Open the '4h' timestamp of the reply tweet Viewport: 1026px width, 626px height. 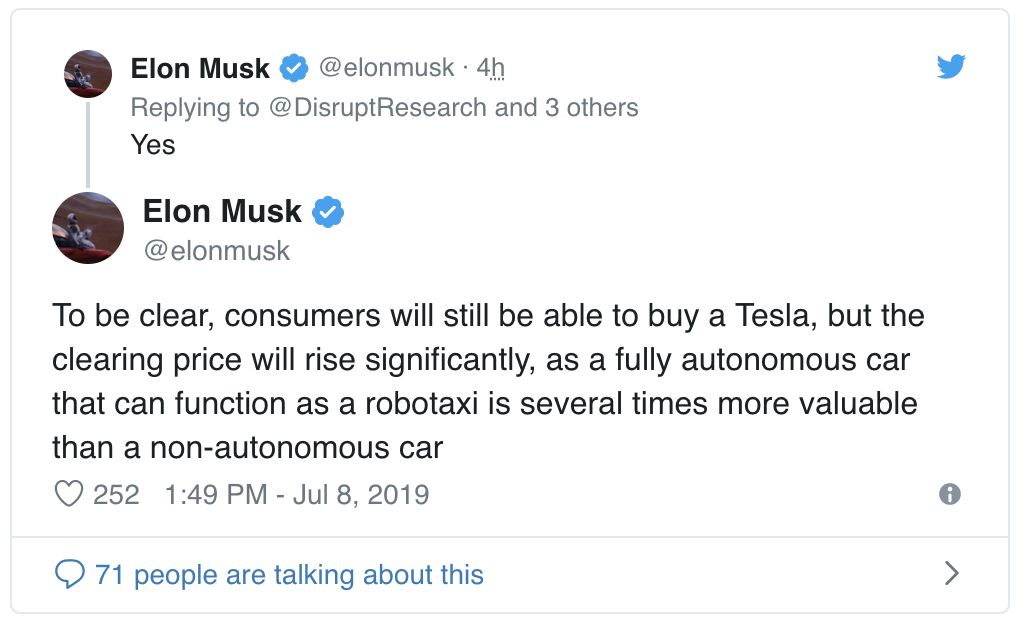[491, 67]
